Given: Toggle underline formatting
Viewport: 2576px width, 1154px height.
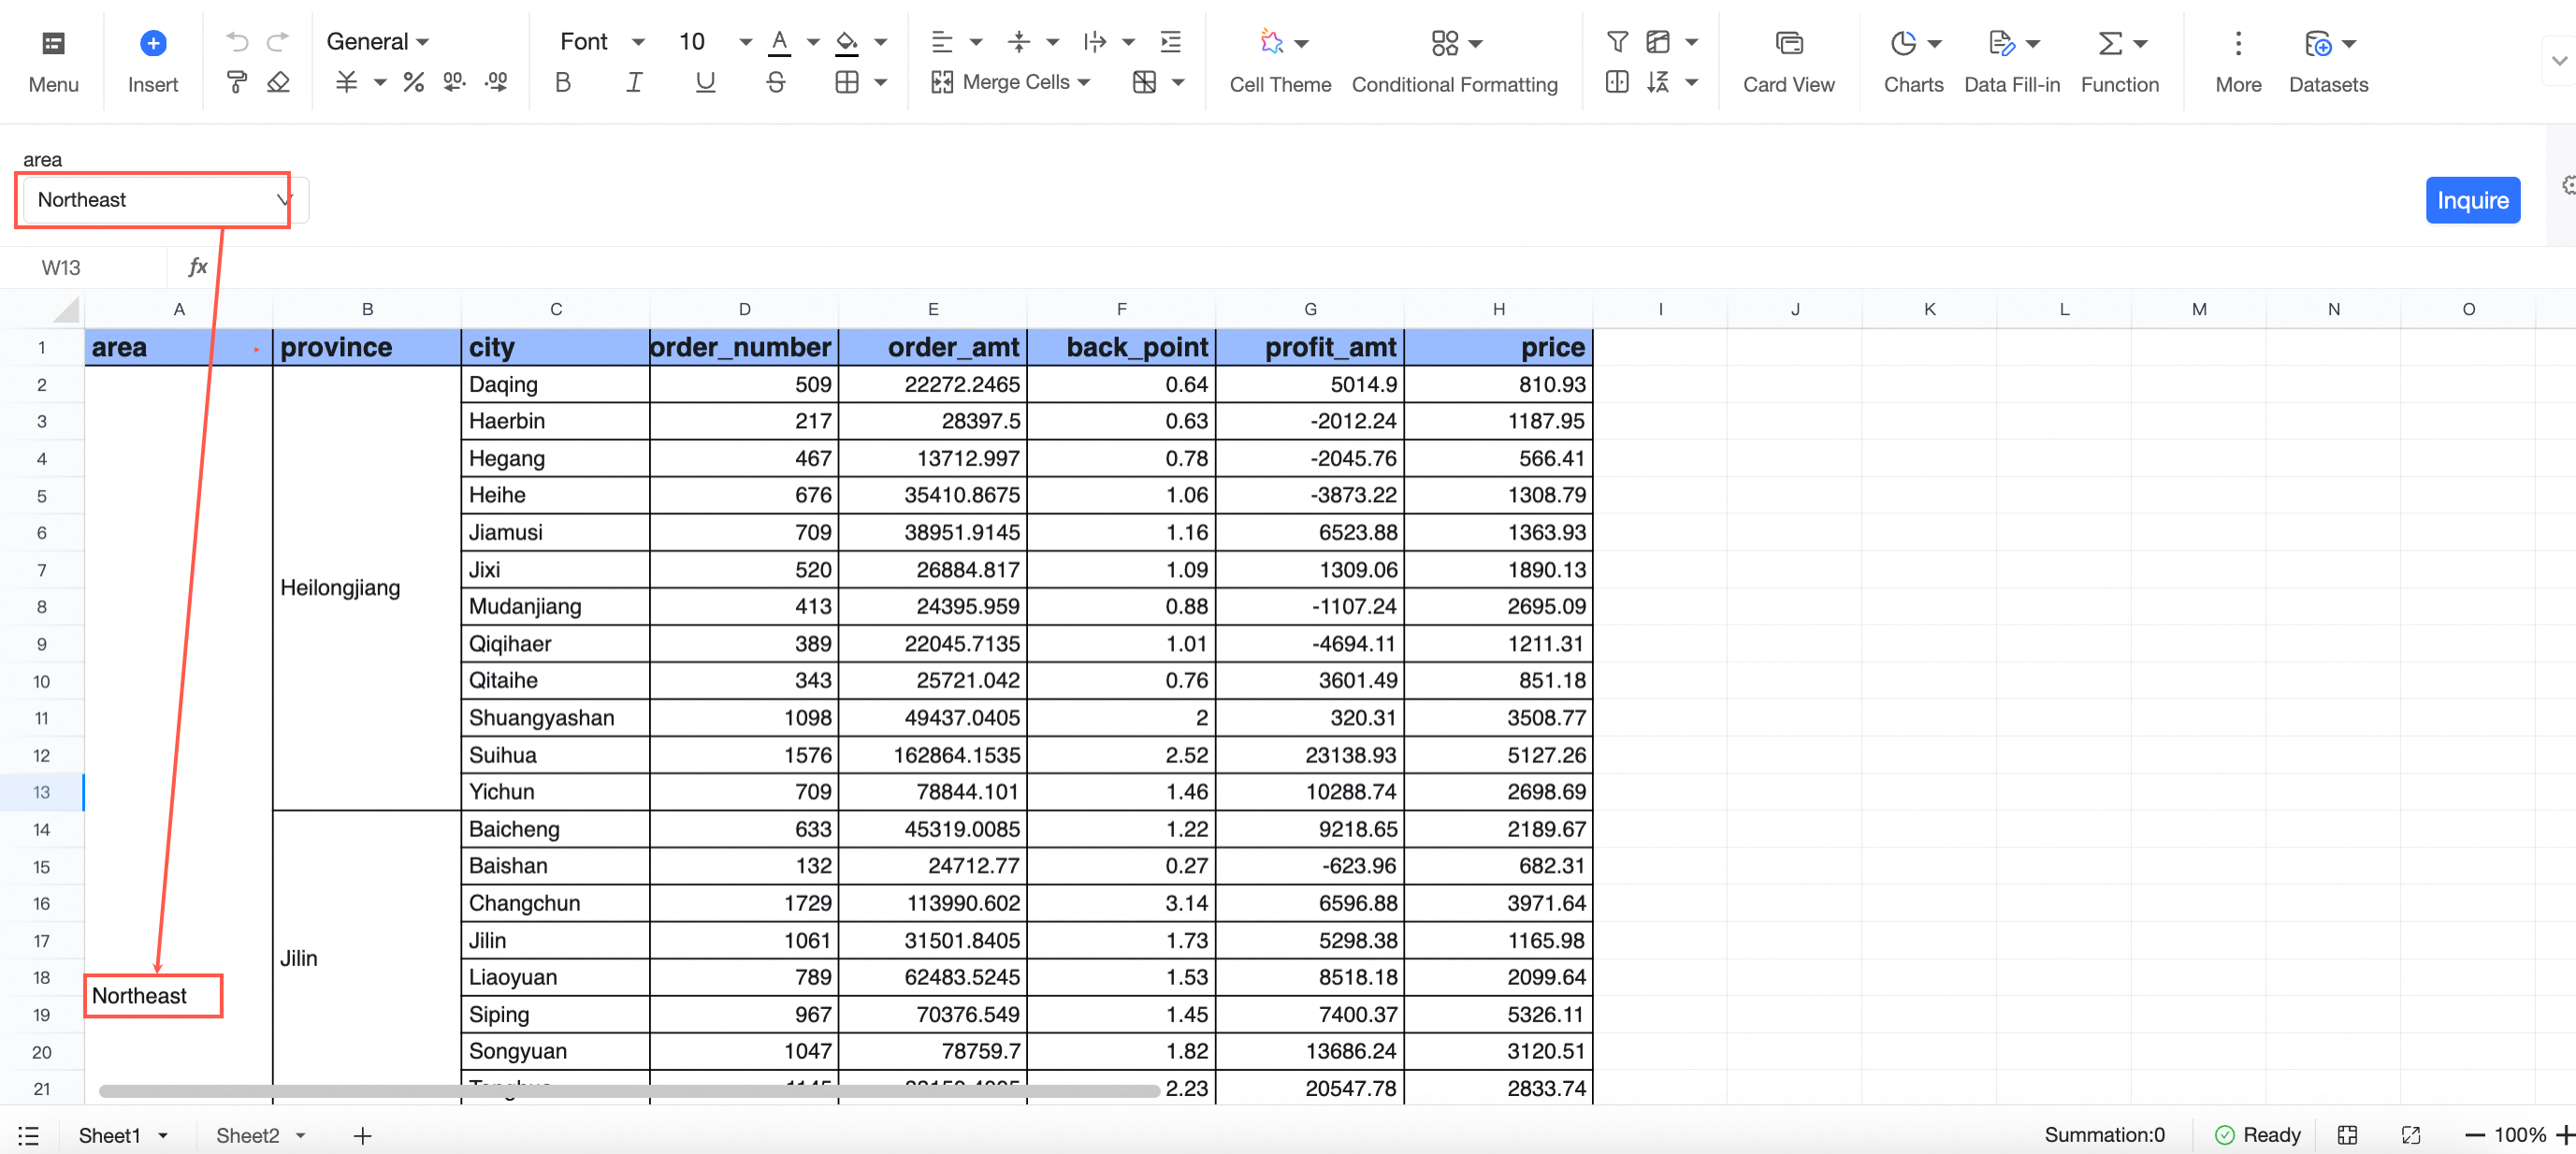Looking at the screenshot, I should click(x=705, y=82).
